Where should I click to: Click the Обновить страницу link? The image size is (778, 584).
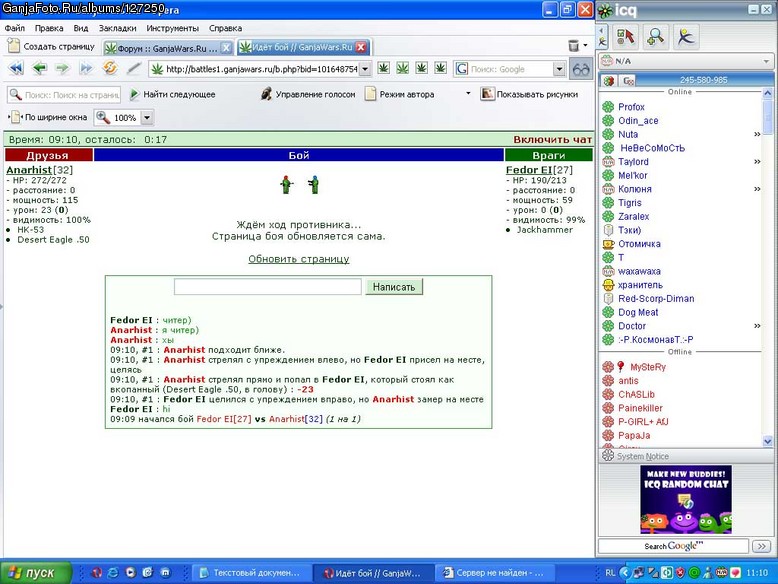[x=299, y=259]
